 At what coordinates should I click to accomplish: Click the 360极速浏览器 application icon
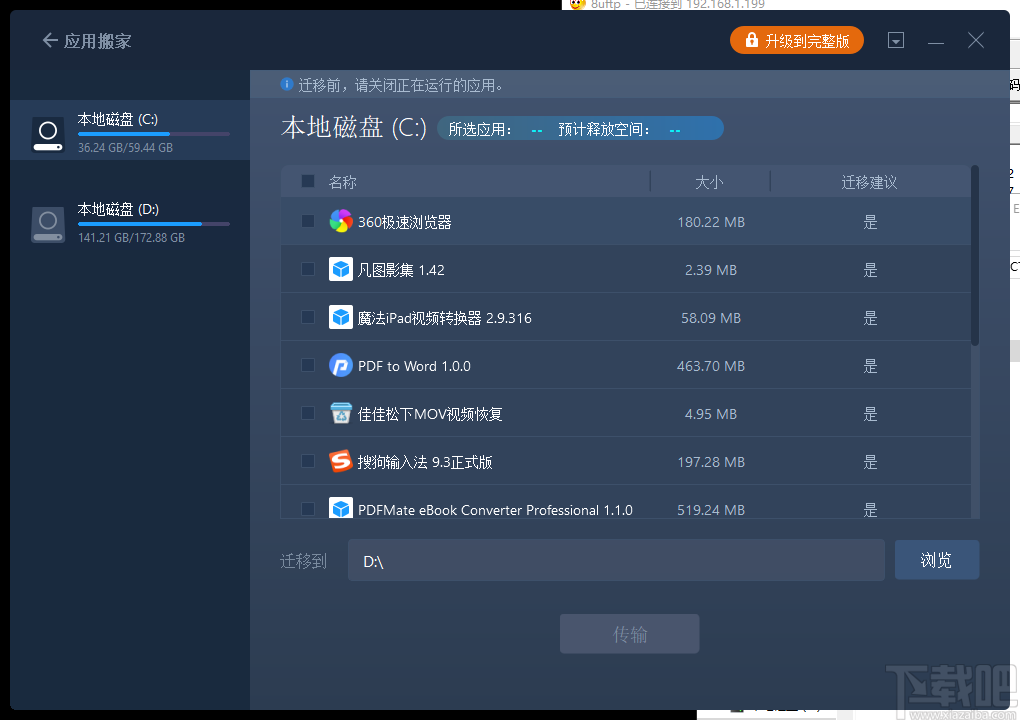341,221
